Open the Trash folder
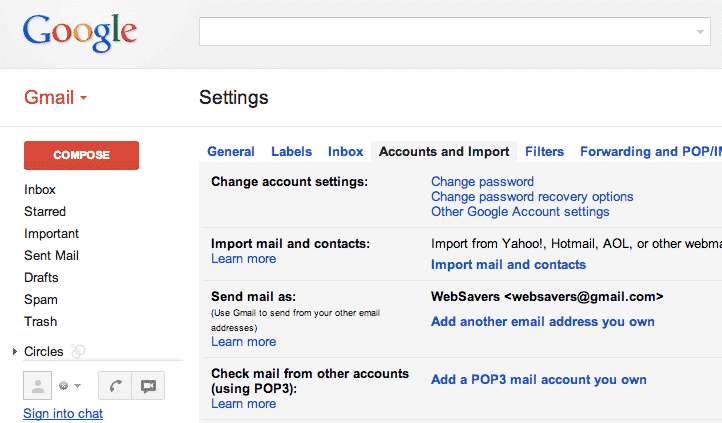722x423 pixels. [41, 321]
